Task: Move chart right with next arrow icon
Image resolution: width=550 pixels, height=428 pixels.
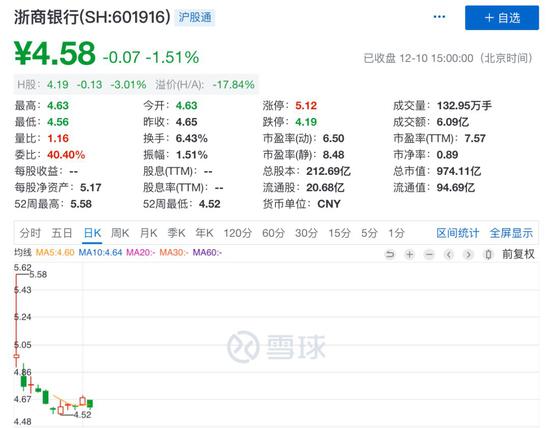Action: 468,254
